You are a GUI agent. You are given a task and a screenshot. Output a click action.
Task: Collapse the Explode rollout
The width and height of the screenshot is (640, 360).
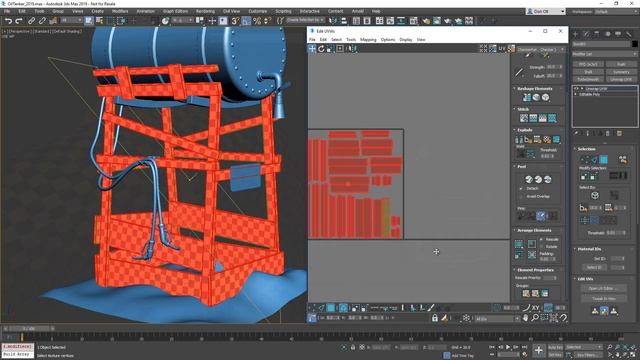(x=514, y=130)
